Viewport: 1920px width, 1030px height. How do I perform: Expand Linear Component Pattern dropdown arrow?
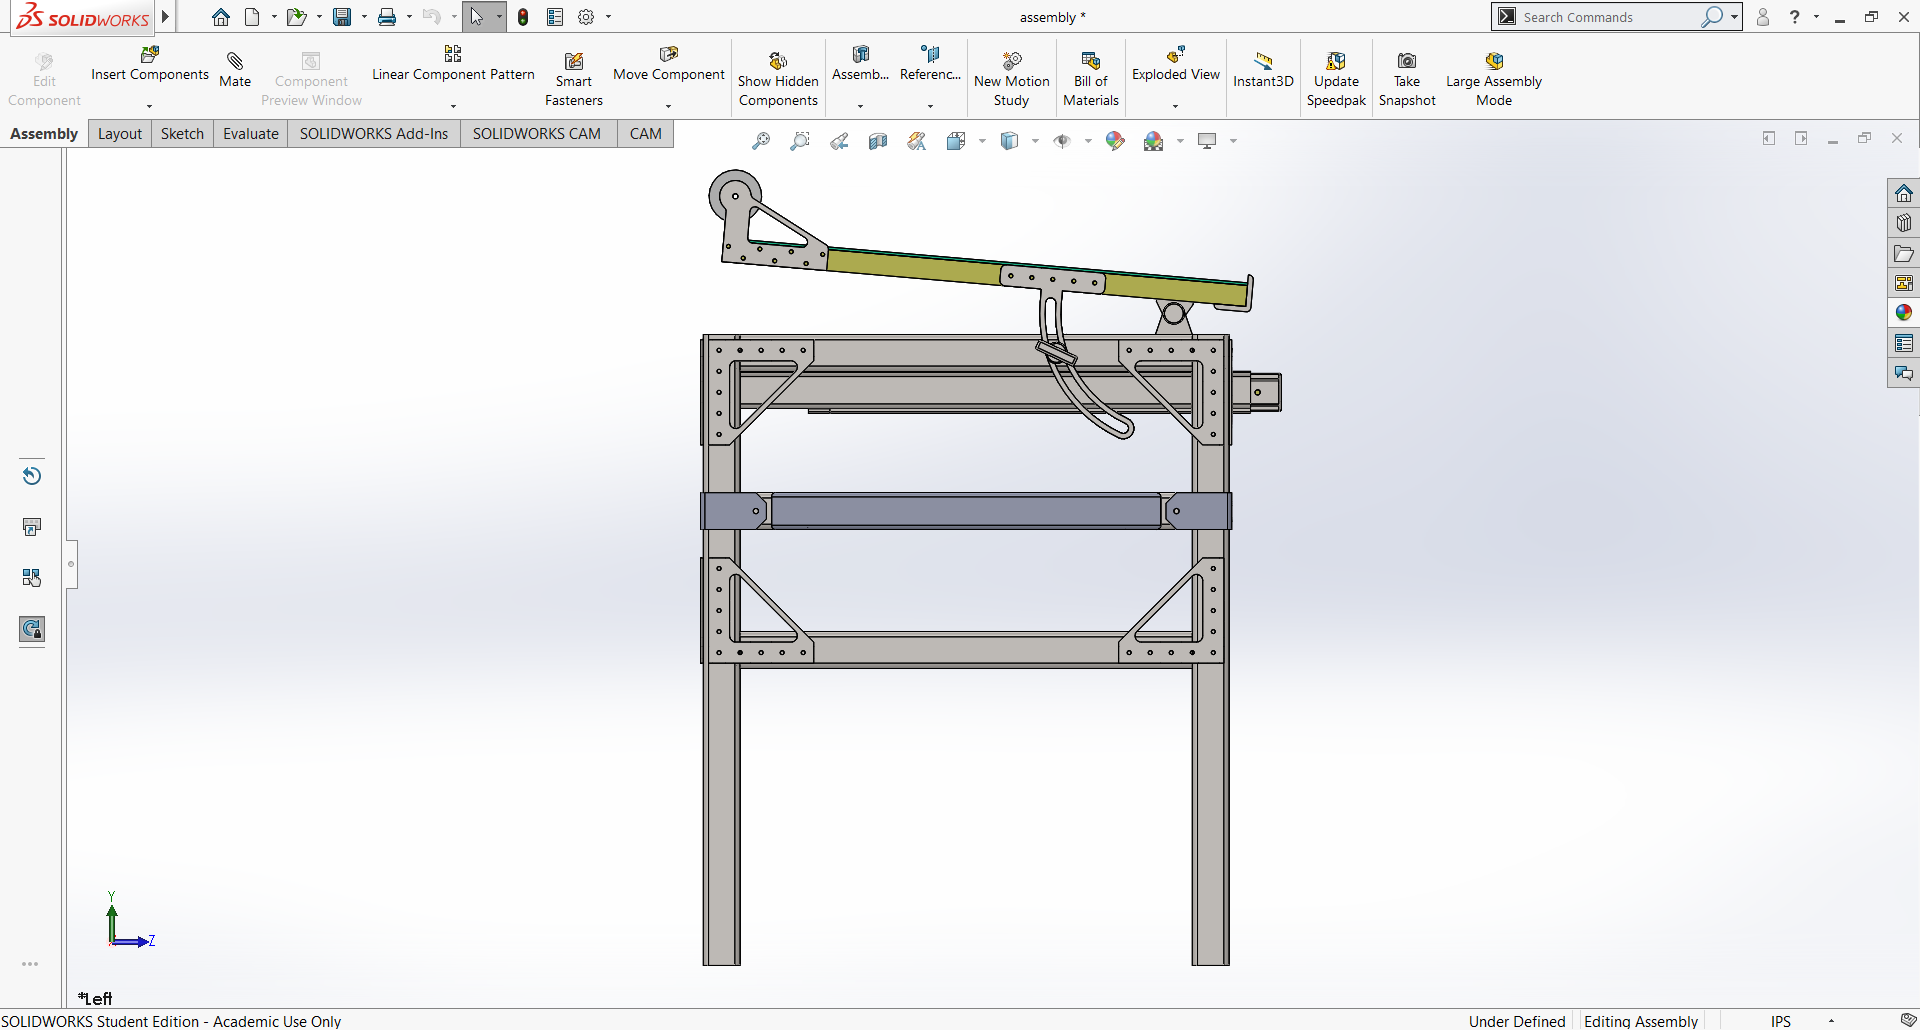[x=453, y=106]
